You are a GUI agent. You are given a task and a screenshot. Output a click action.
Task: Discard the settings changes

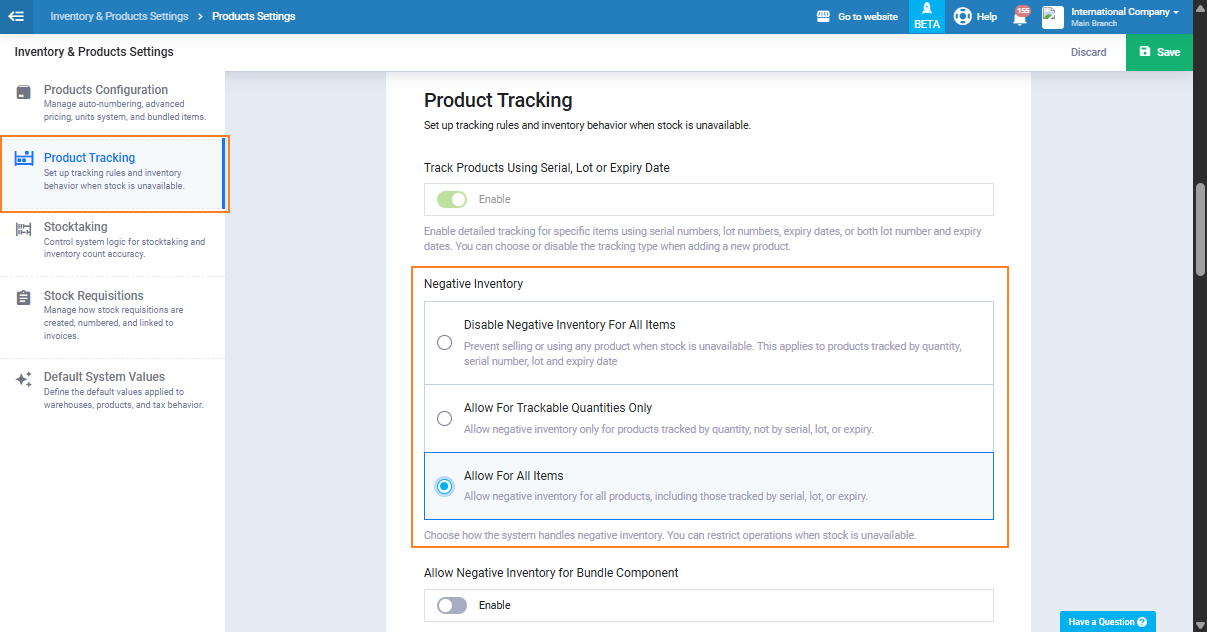point(1088,52)
